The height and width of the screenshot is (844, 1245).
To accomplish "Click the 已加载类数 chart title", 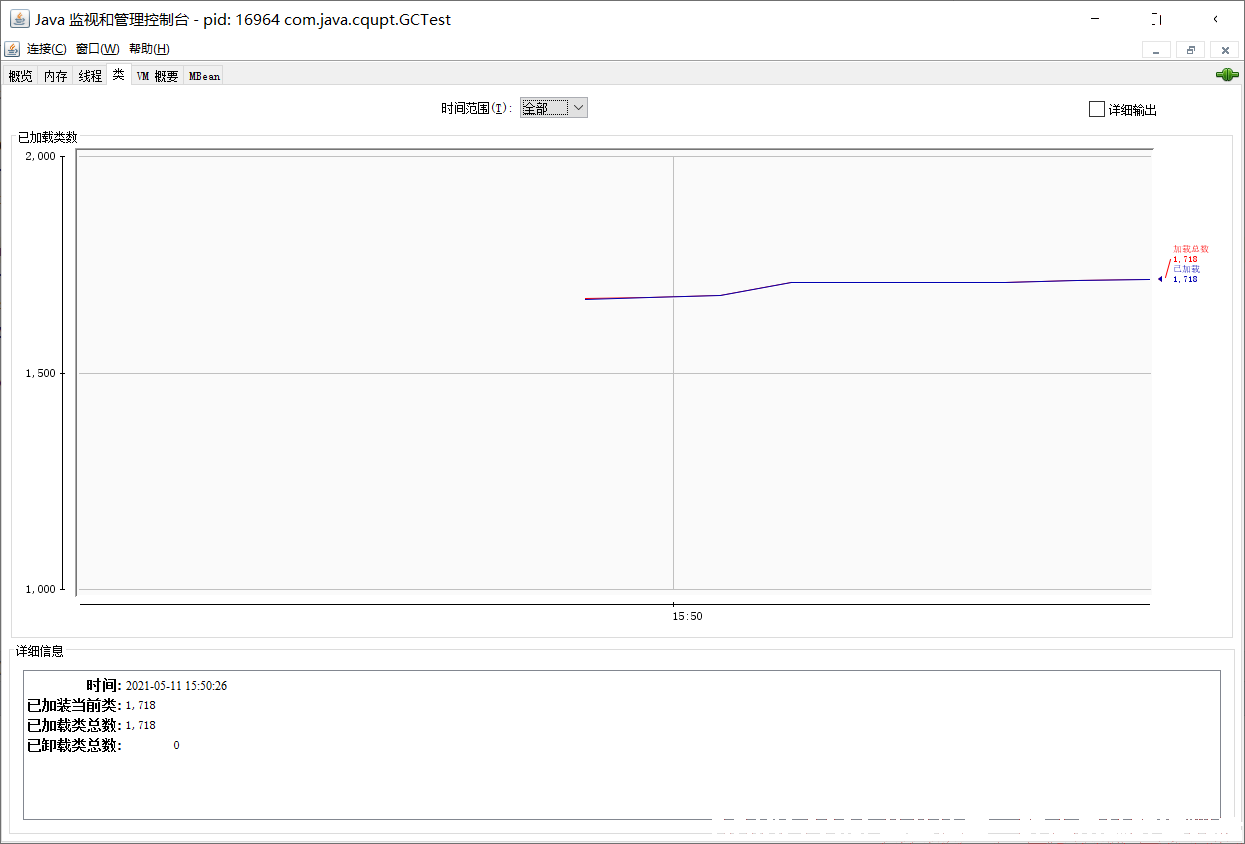I will tap(47, 137).
